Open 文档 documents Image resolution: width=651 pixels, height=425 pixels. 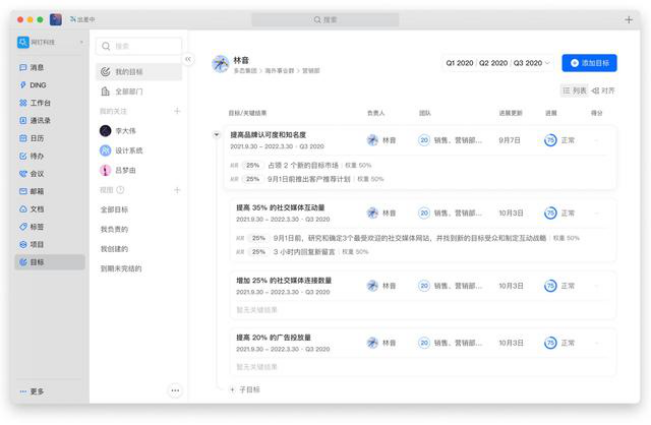[32, 209]
